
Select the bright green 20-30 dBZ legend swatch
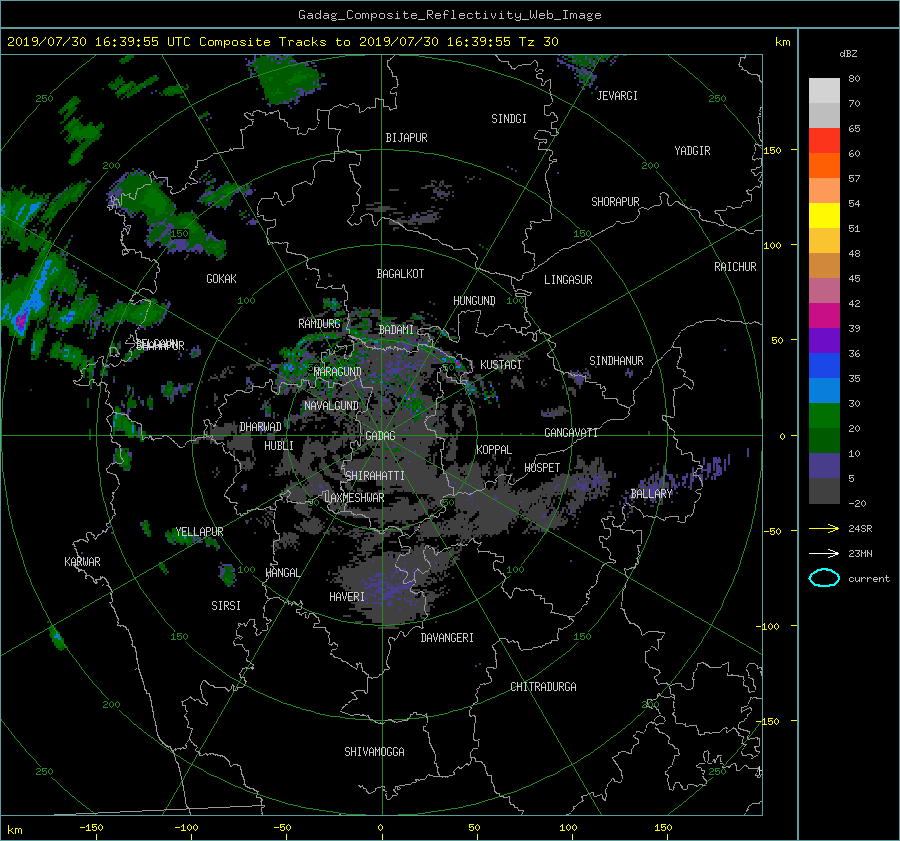(x=824, y=415)
